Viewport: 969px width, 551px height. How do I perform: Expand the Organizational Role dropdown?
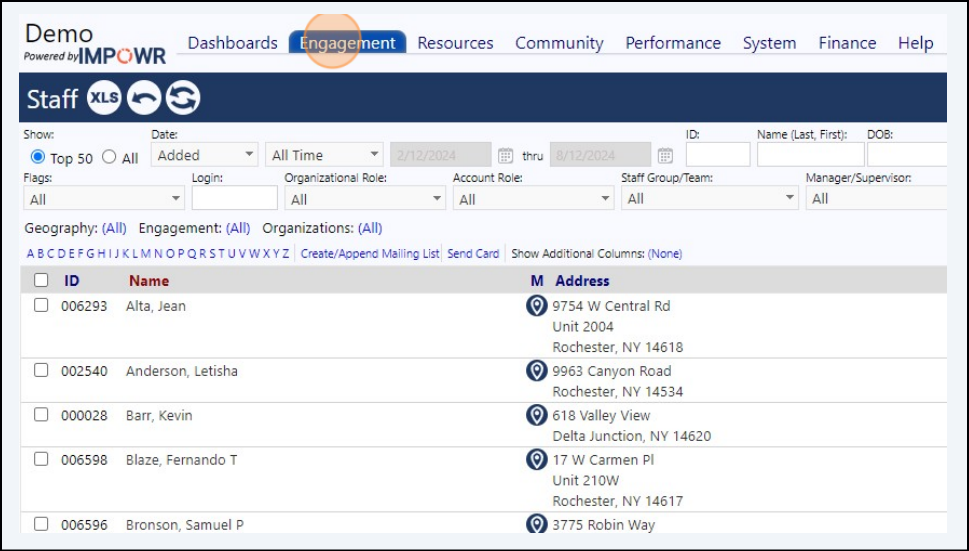point(365,199)
